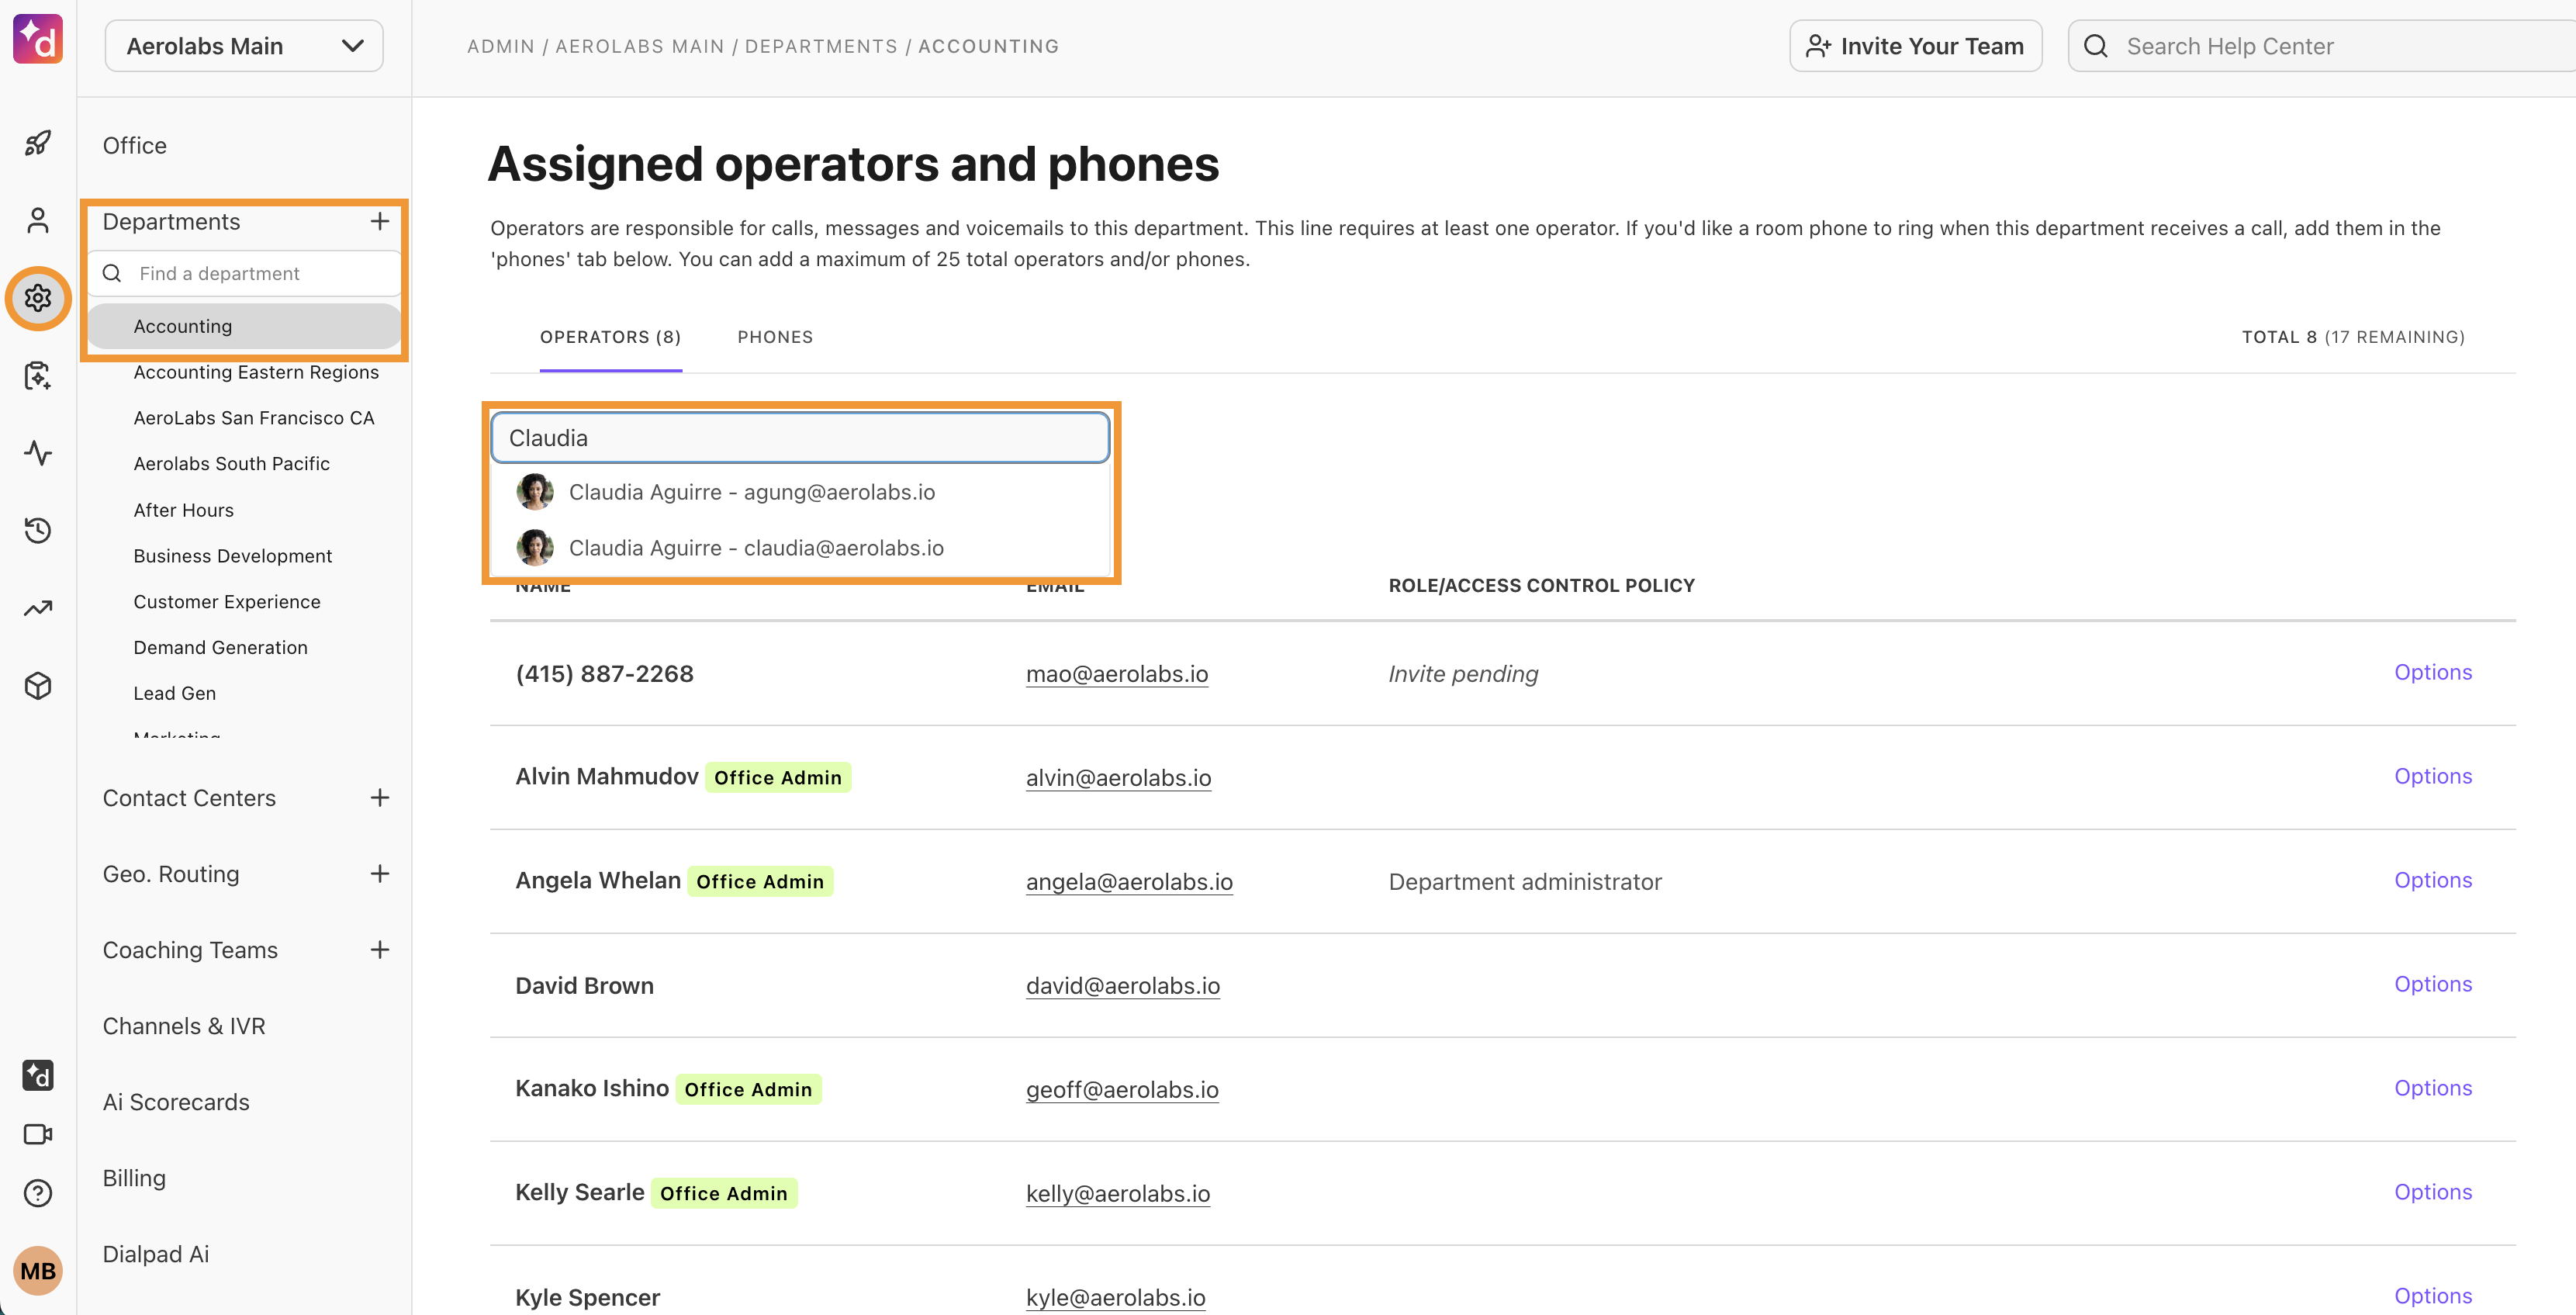Open the history clock icon in sidebar
The height and width of the screenshot is (1315, 2576).
coord(38,530)
